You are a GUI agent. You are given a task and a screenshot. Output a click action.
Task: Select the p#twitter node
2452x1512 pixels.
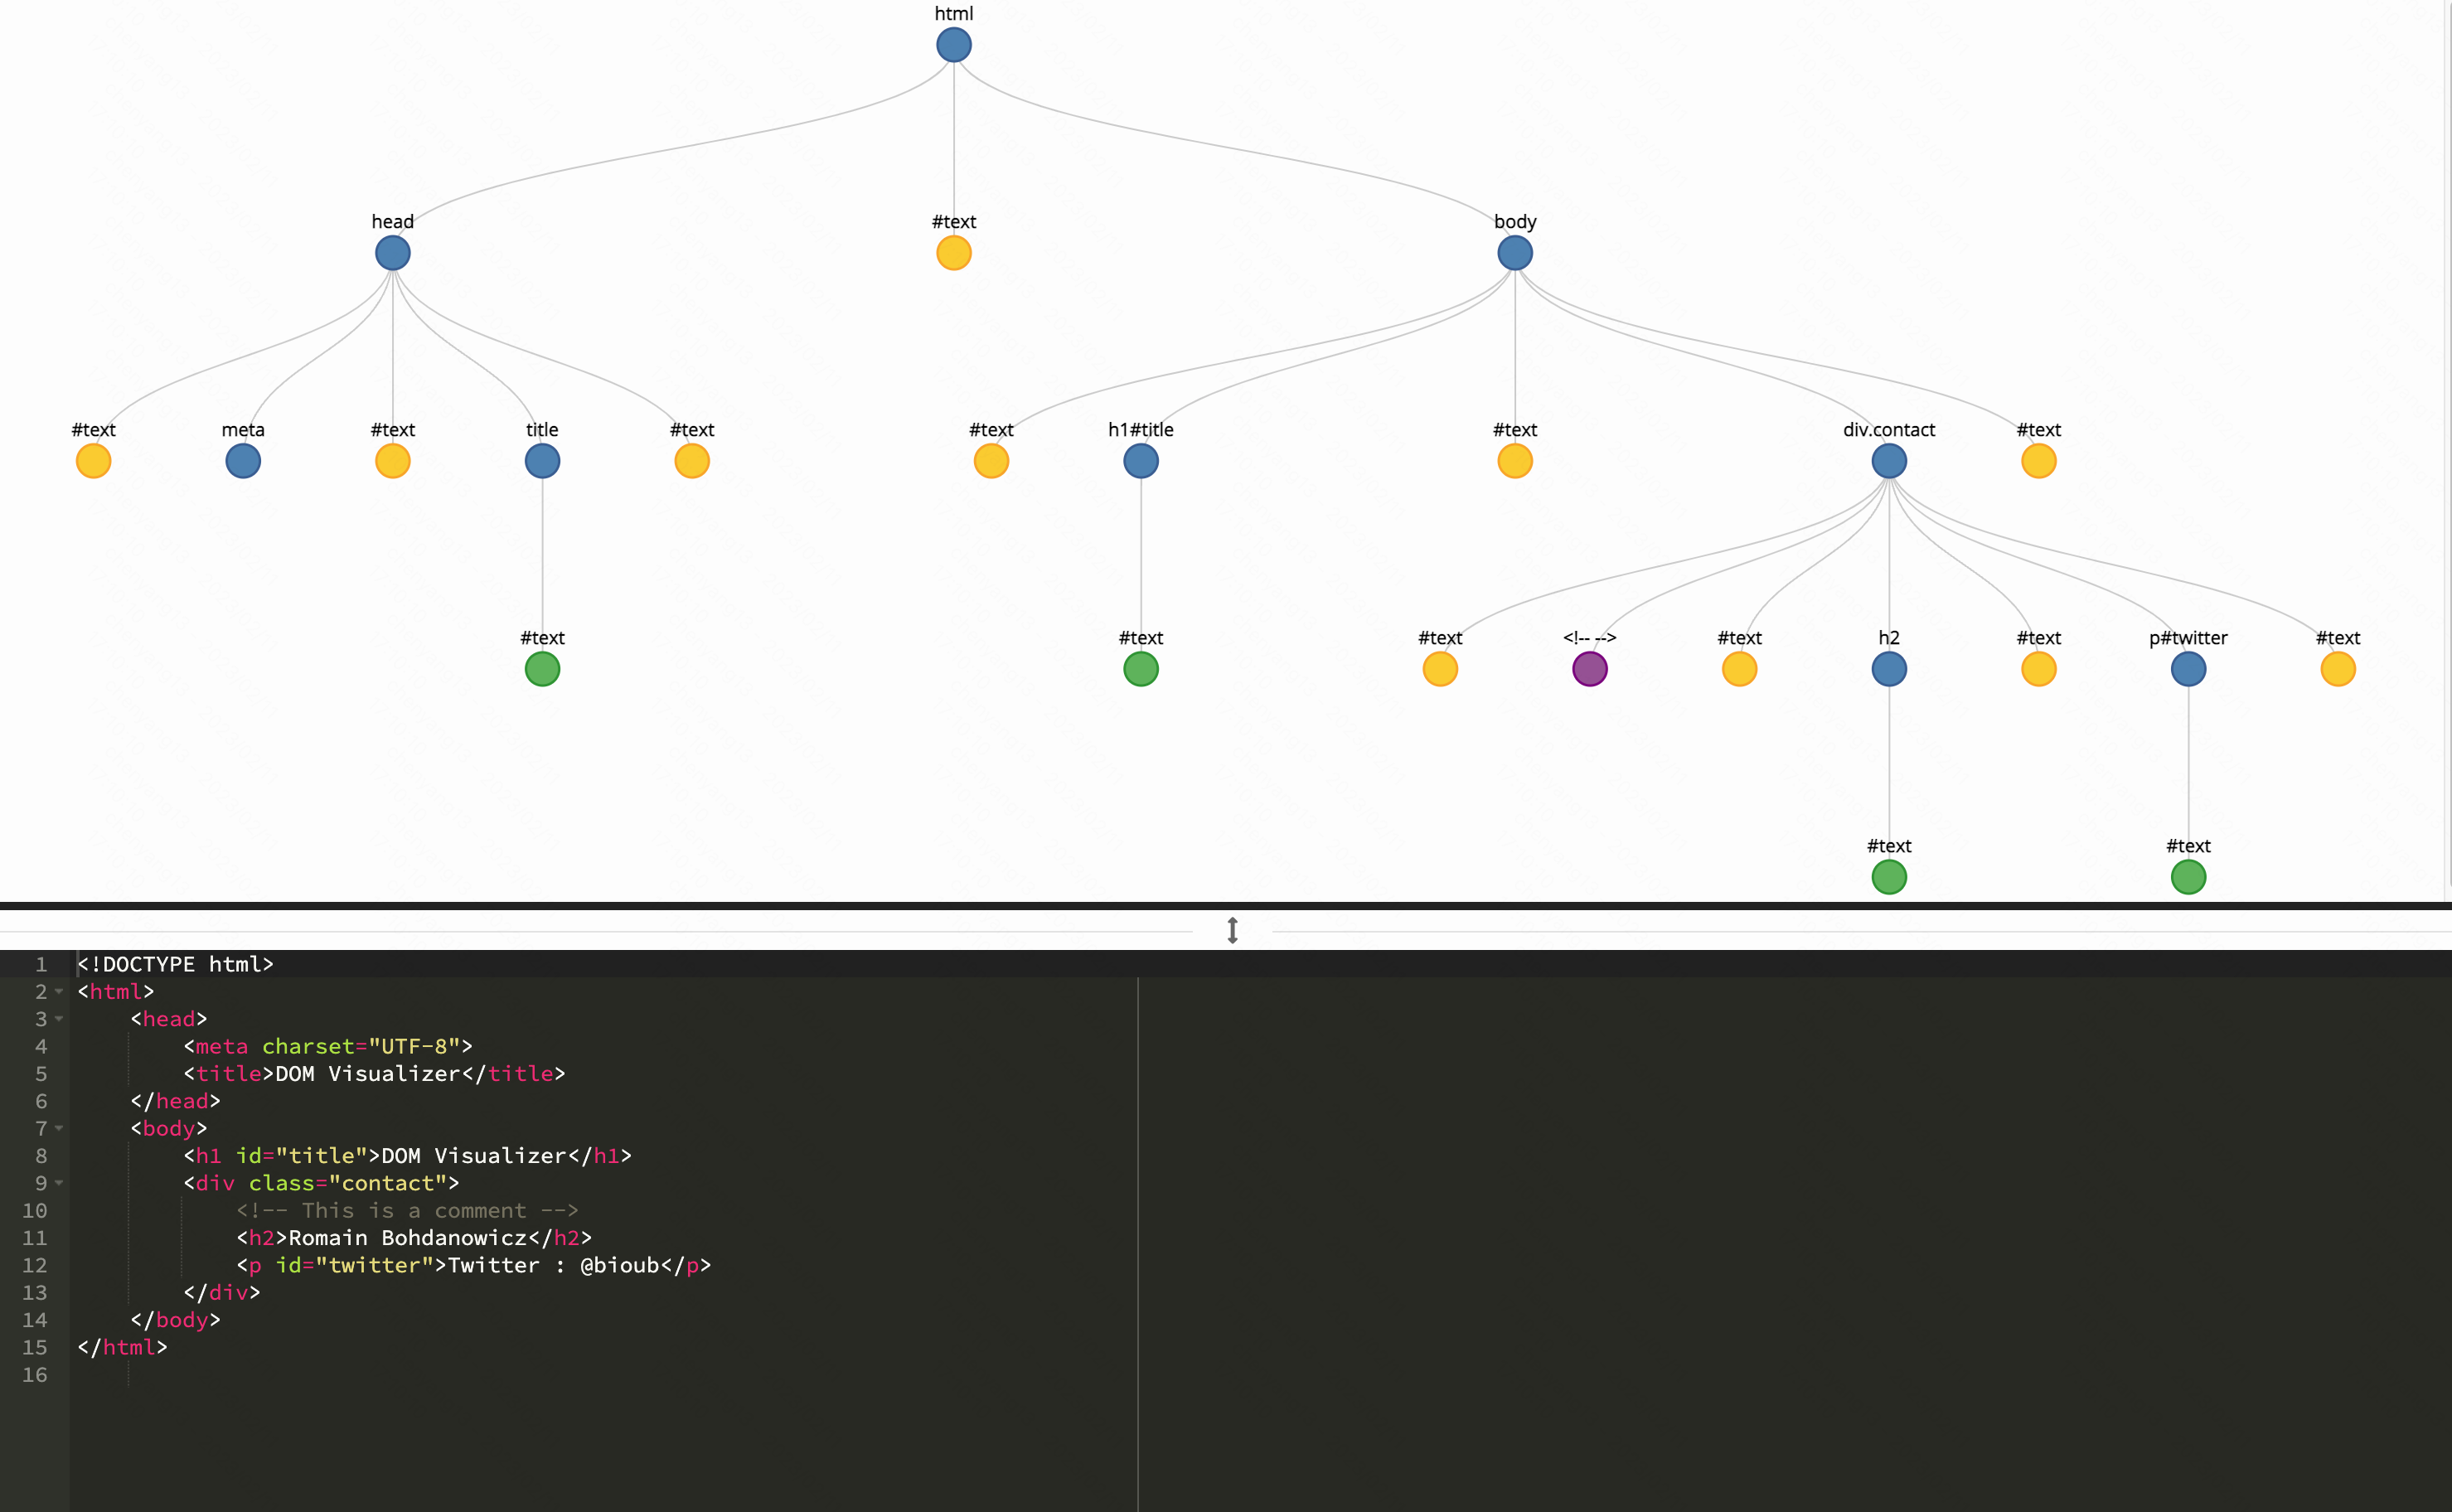point(2188,668)
